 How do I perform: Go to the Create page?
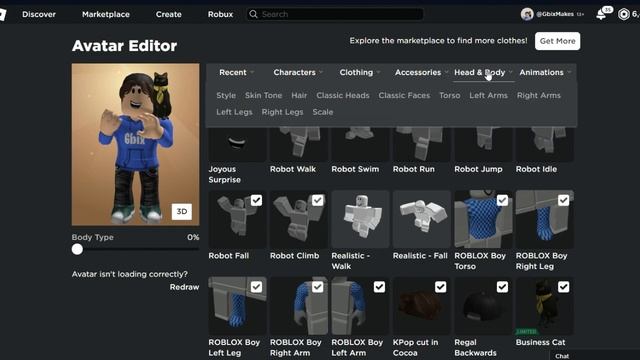169,14
